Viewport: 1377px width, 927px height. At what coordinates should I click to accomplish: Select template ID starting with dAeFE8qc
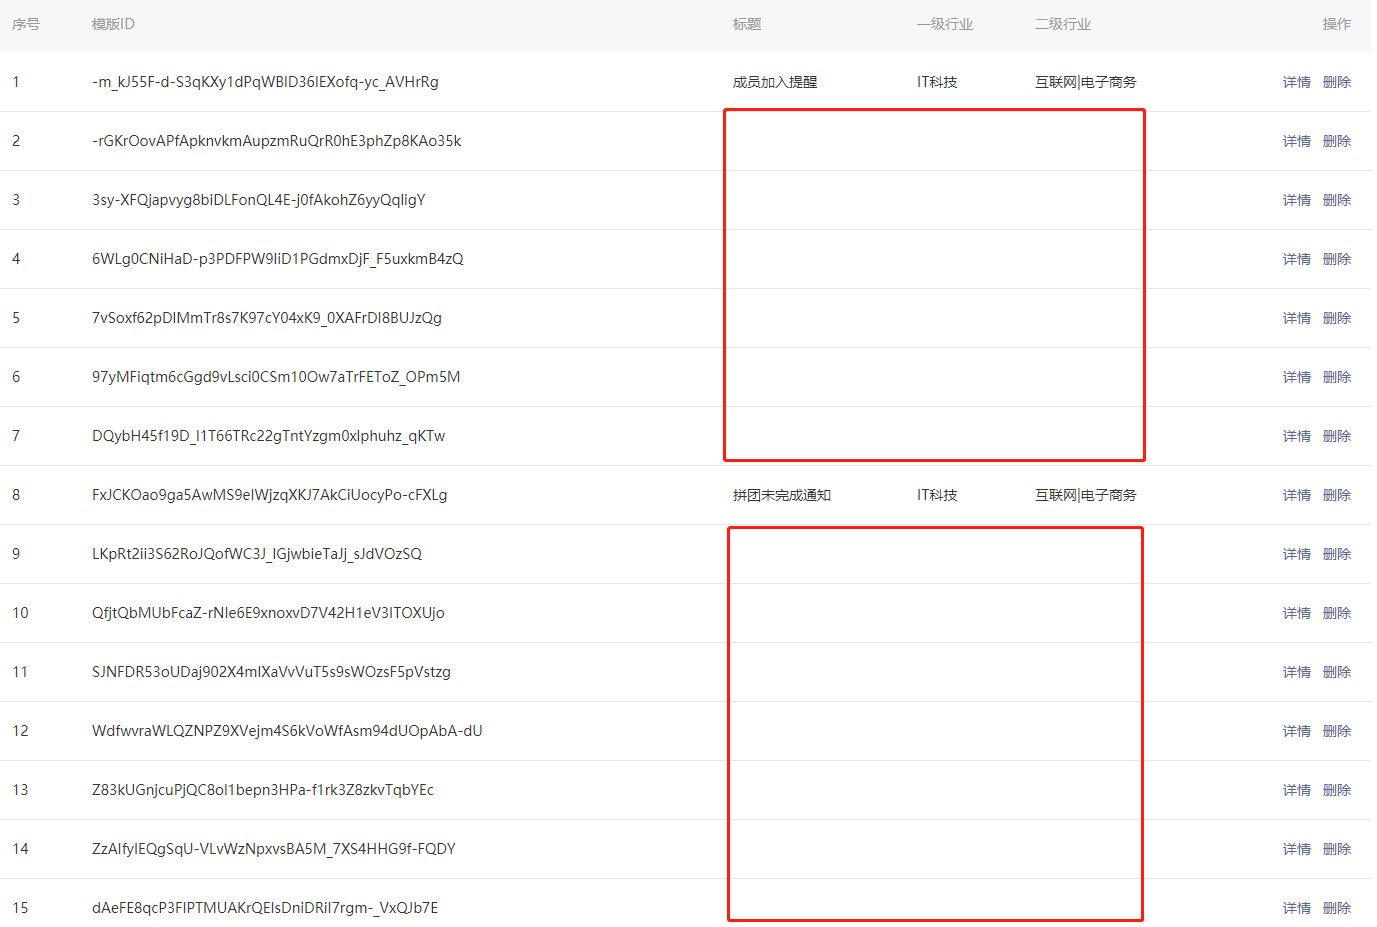tap(265, 908)
